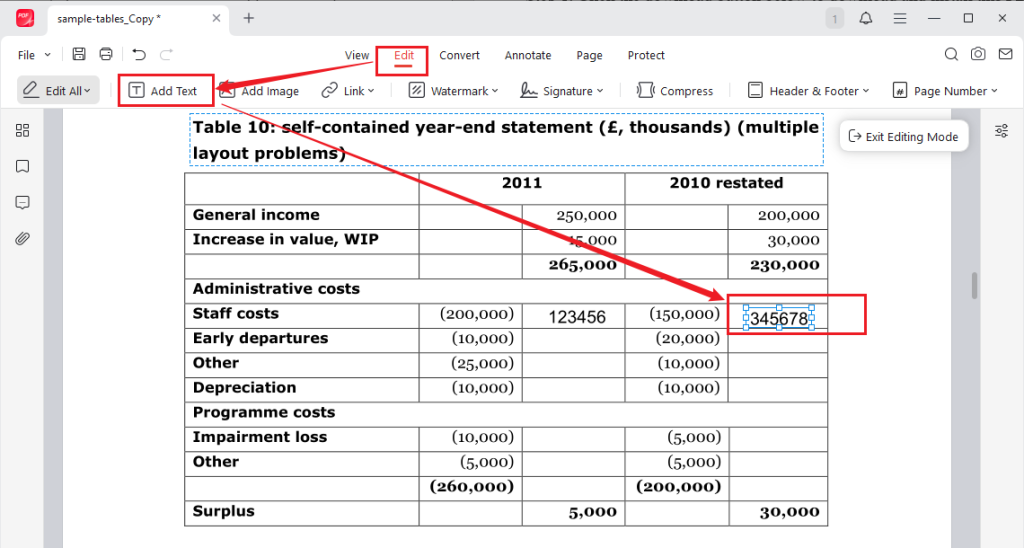Viewport: 1024px width, 548px height.
Task: Click the vertical scrollbar thumb
Action: tap(974, 285)
